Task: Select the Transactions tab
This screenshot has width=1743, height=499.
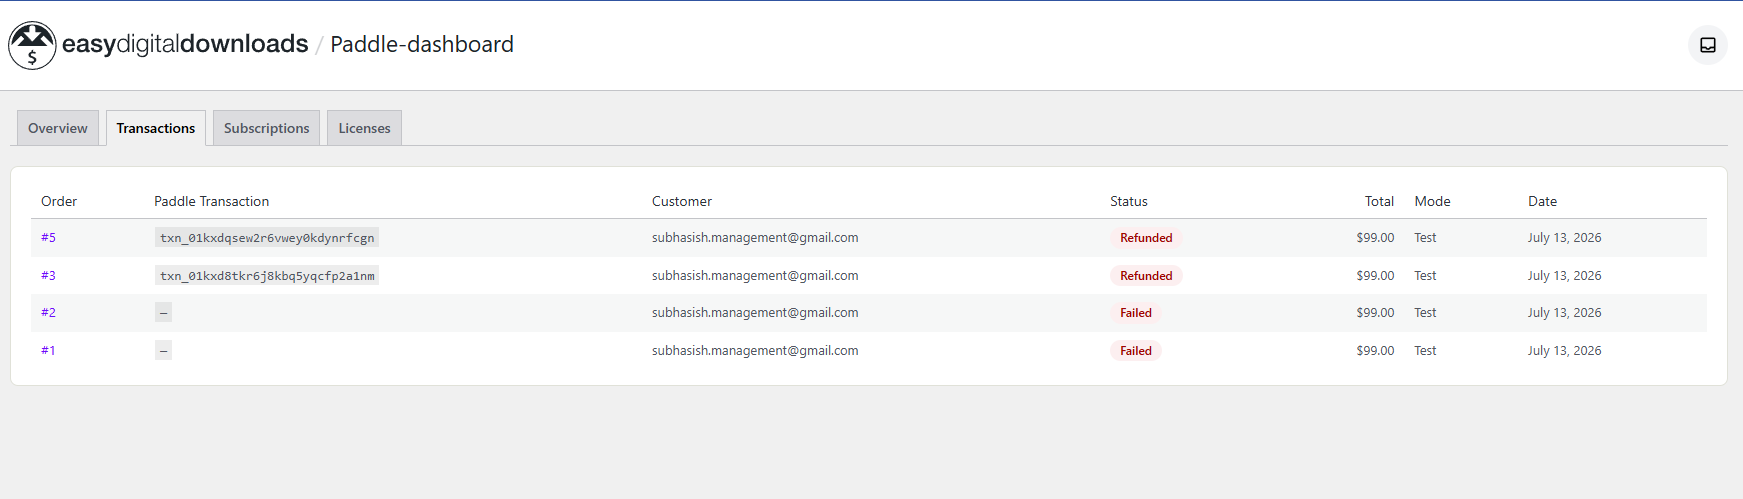Action: (x=156, y=128)
